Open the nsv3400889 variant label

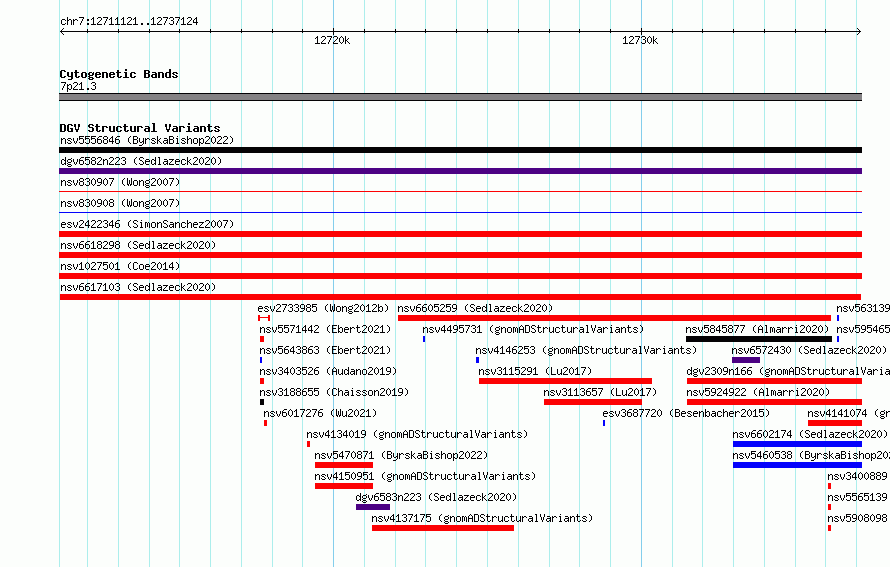click(857, 476)
